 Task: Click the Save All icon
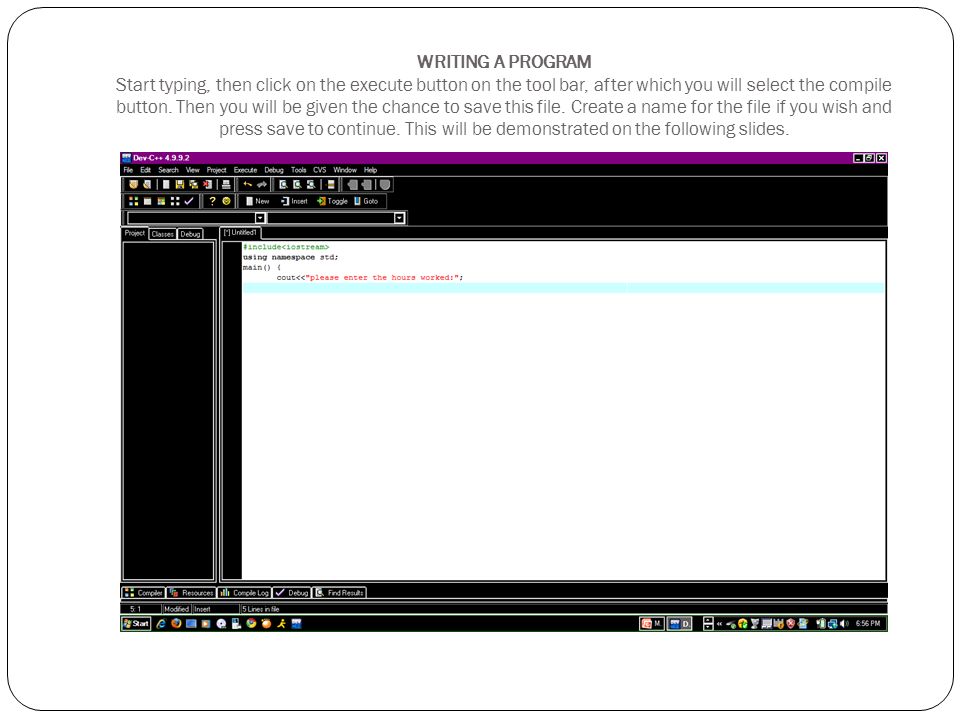pyautogui.click(x=193, y=184)
